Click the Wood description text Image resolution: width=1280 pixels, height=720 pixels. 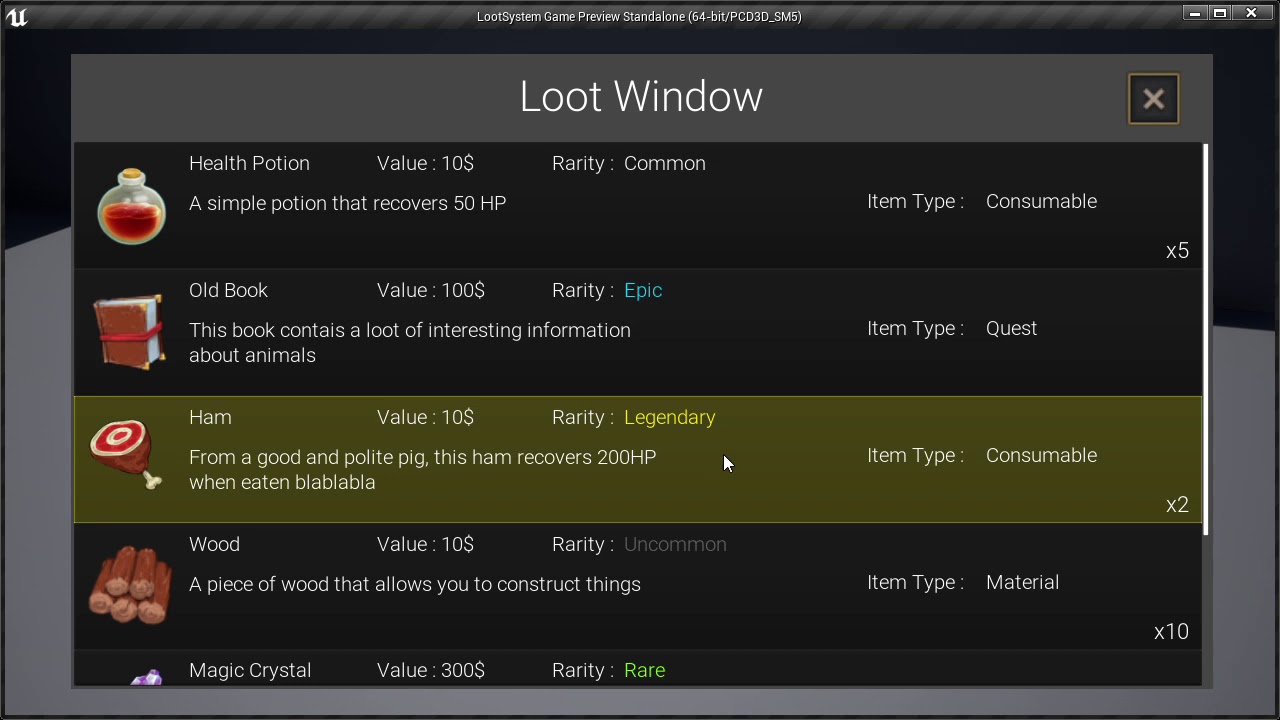(415, 584)
